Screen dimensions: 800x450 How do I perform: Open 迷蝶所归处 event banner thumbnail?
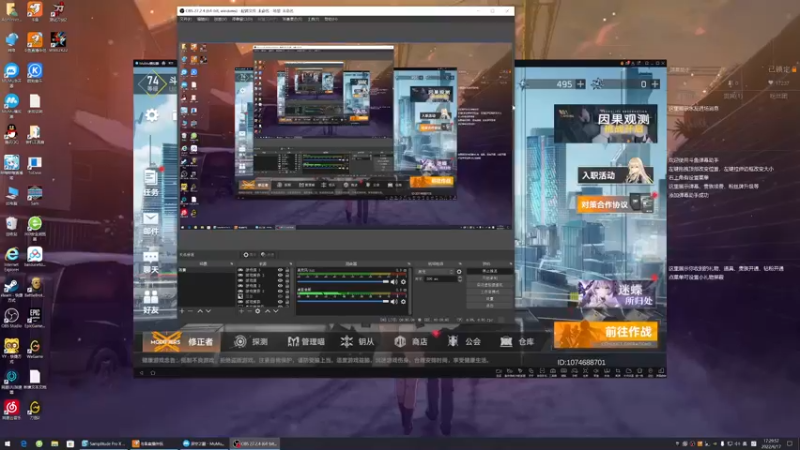pos(616,294)
